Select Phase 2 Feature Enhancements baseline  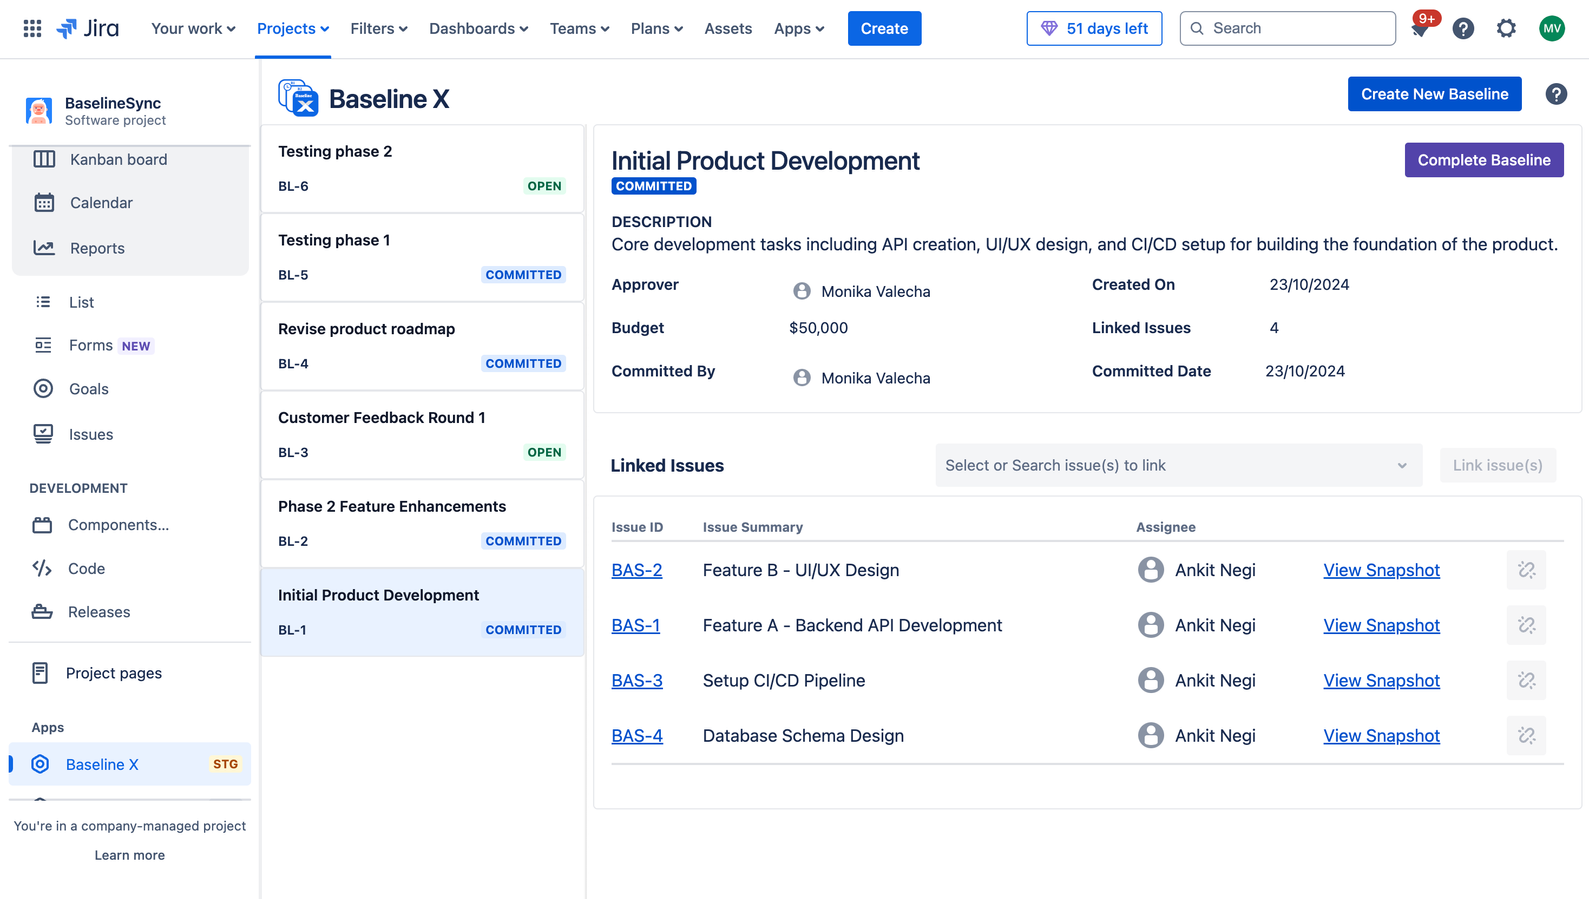422,523
